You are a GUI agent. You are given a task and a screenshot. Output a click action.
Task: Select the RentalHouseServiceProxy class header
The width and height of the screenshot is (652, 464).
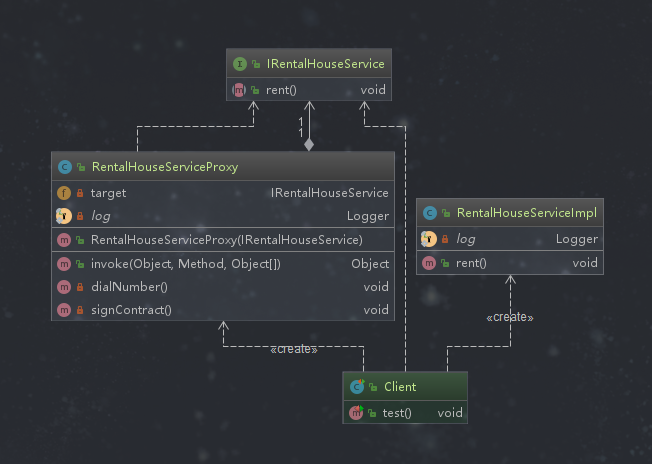click(164, 167)
